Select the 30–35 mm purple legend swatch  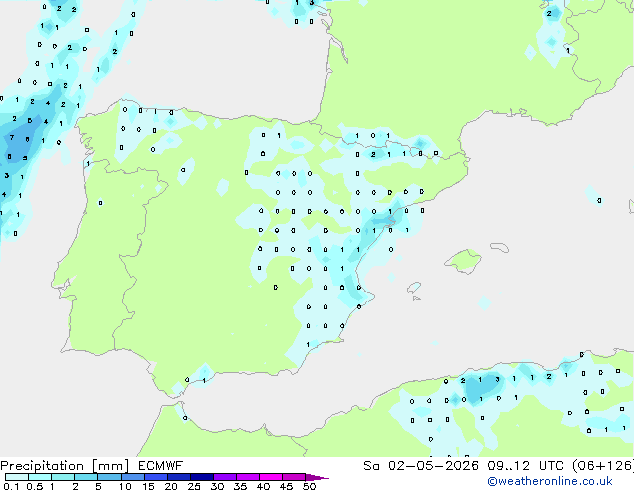[x=224, y=477]
